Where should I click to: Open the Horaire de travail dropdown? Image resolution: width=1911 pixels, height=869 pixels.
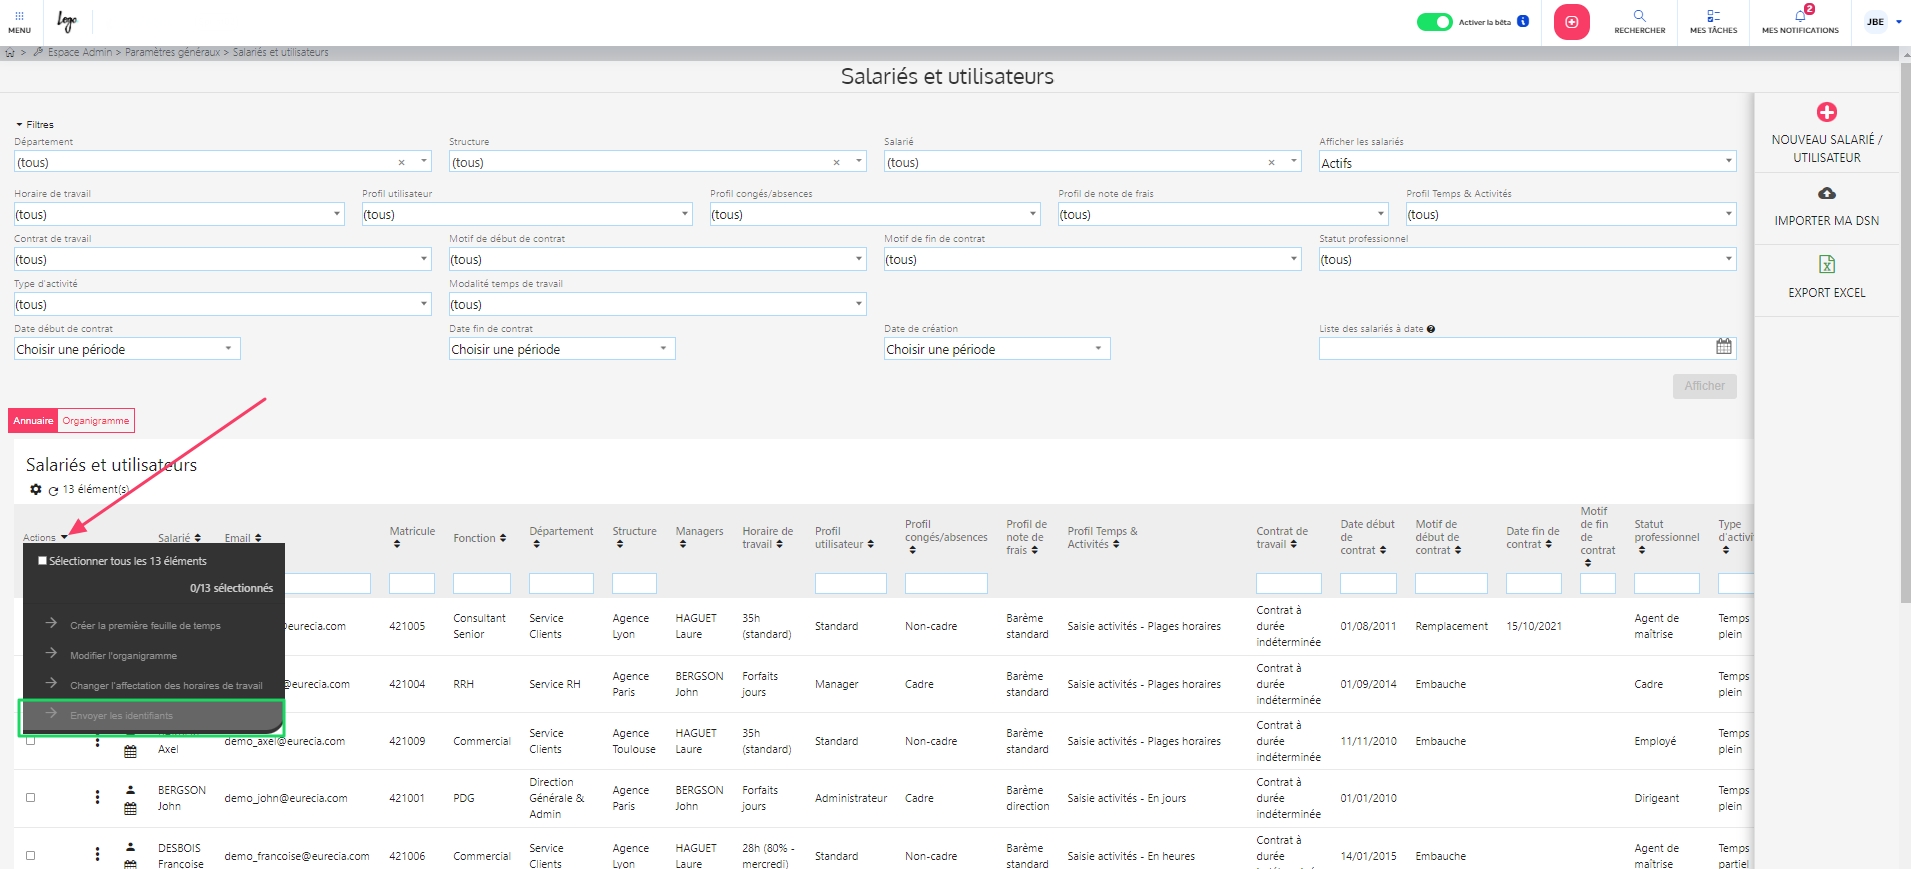(179, 214)
